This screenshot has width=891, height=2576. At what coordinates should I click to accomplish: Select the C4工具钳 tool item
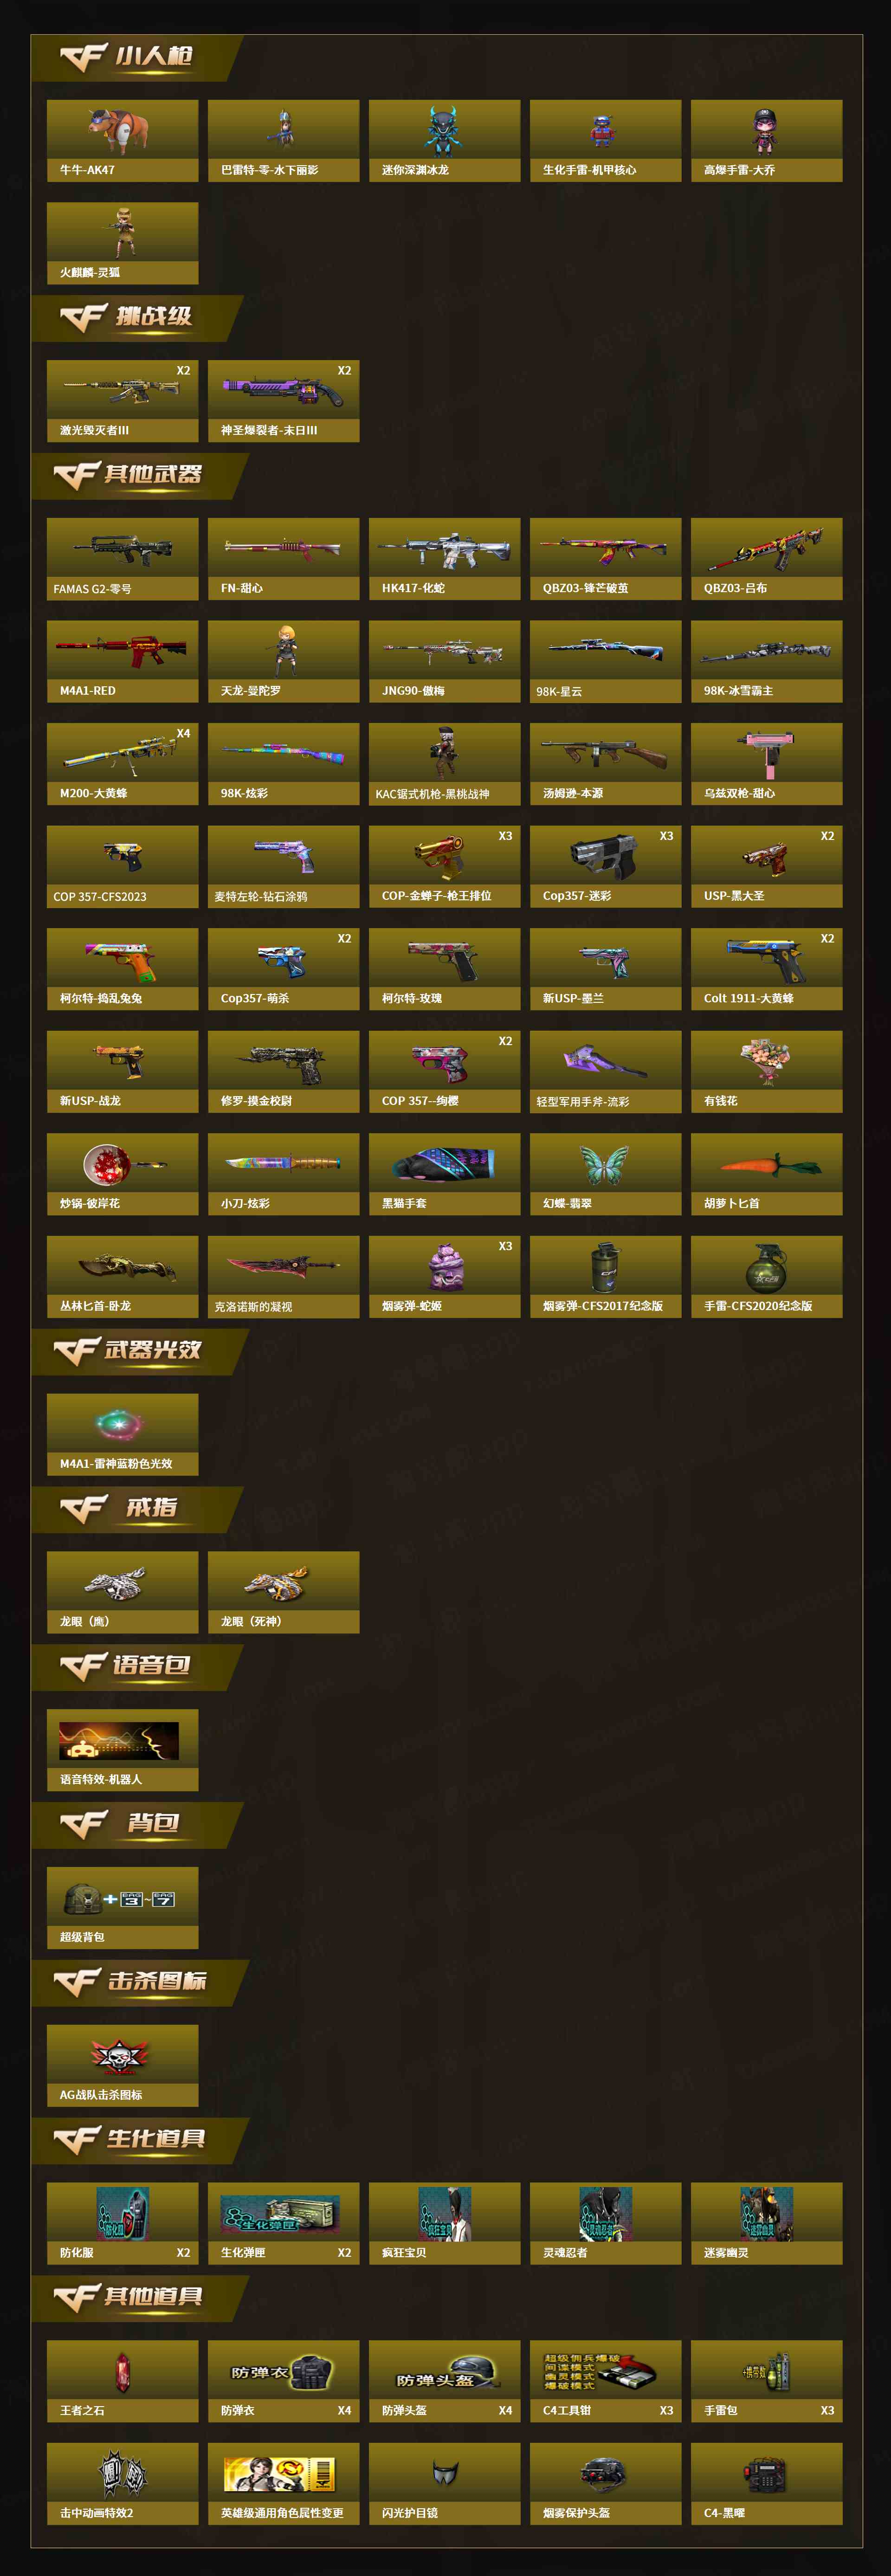coord(605,2381)
